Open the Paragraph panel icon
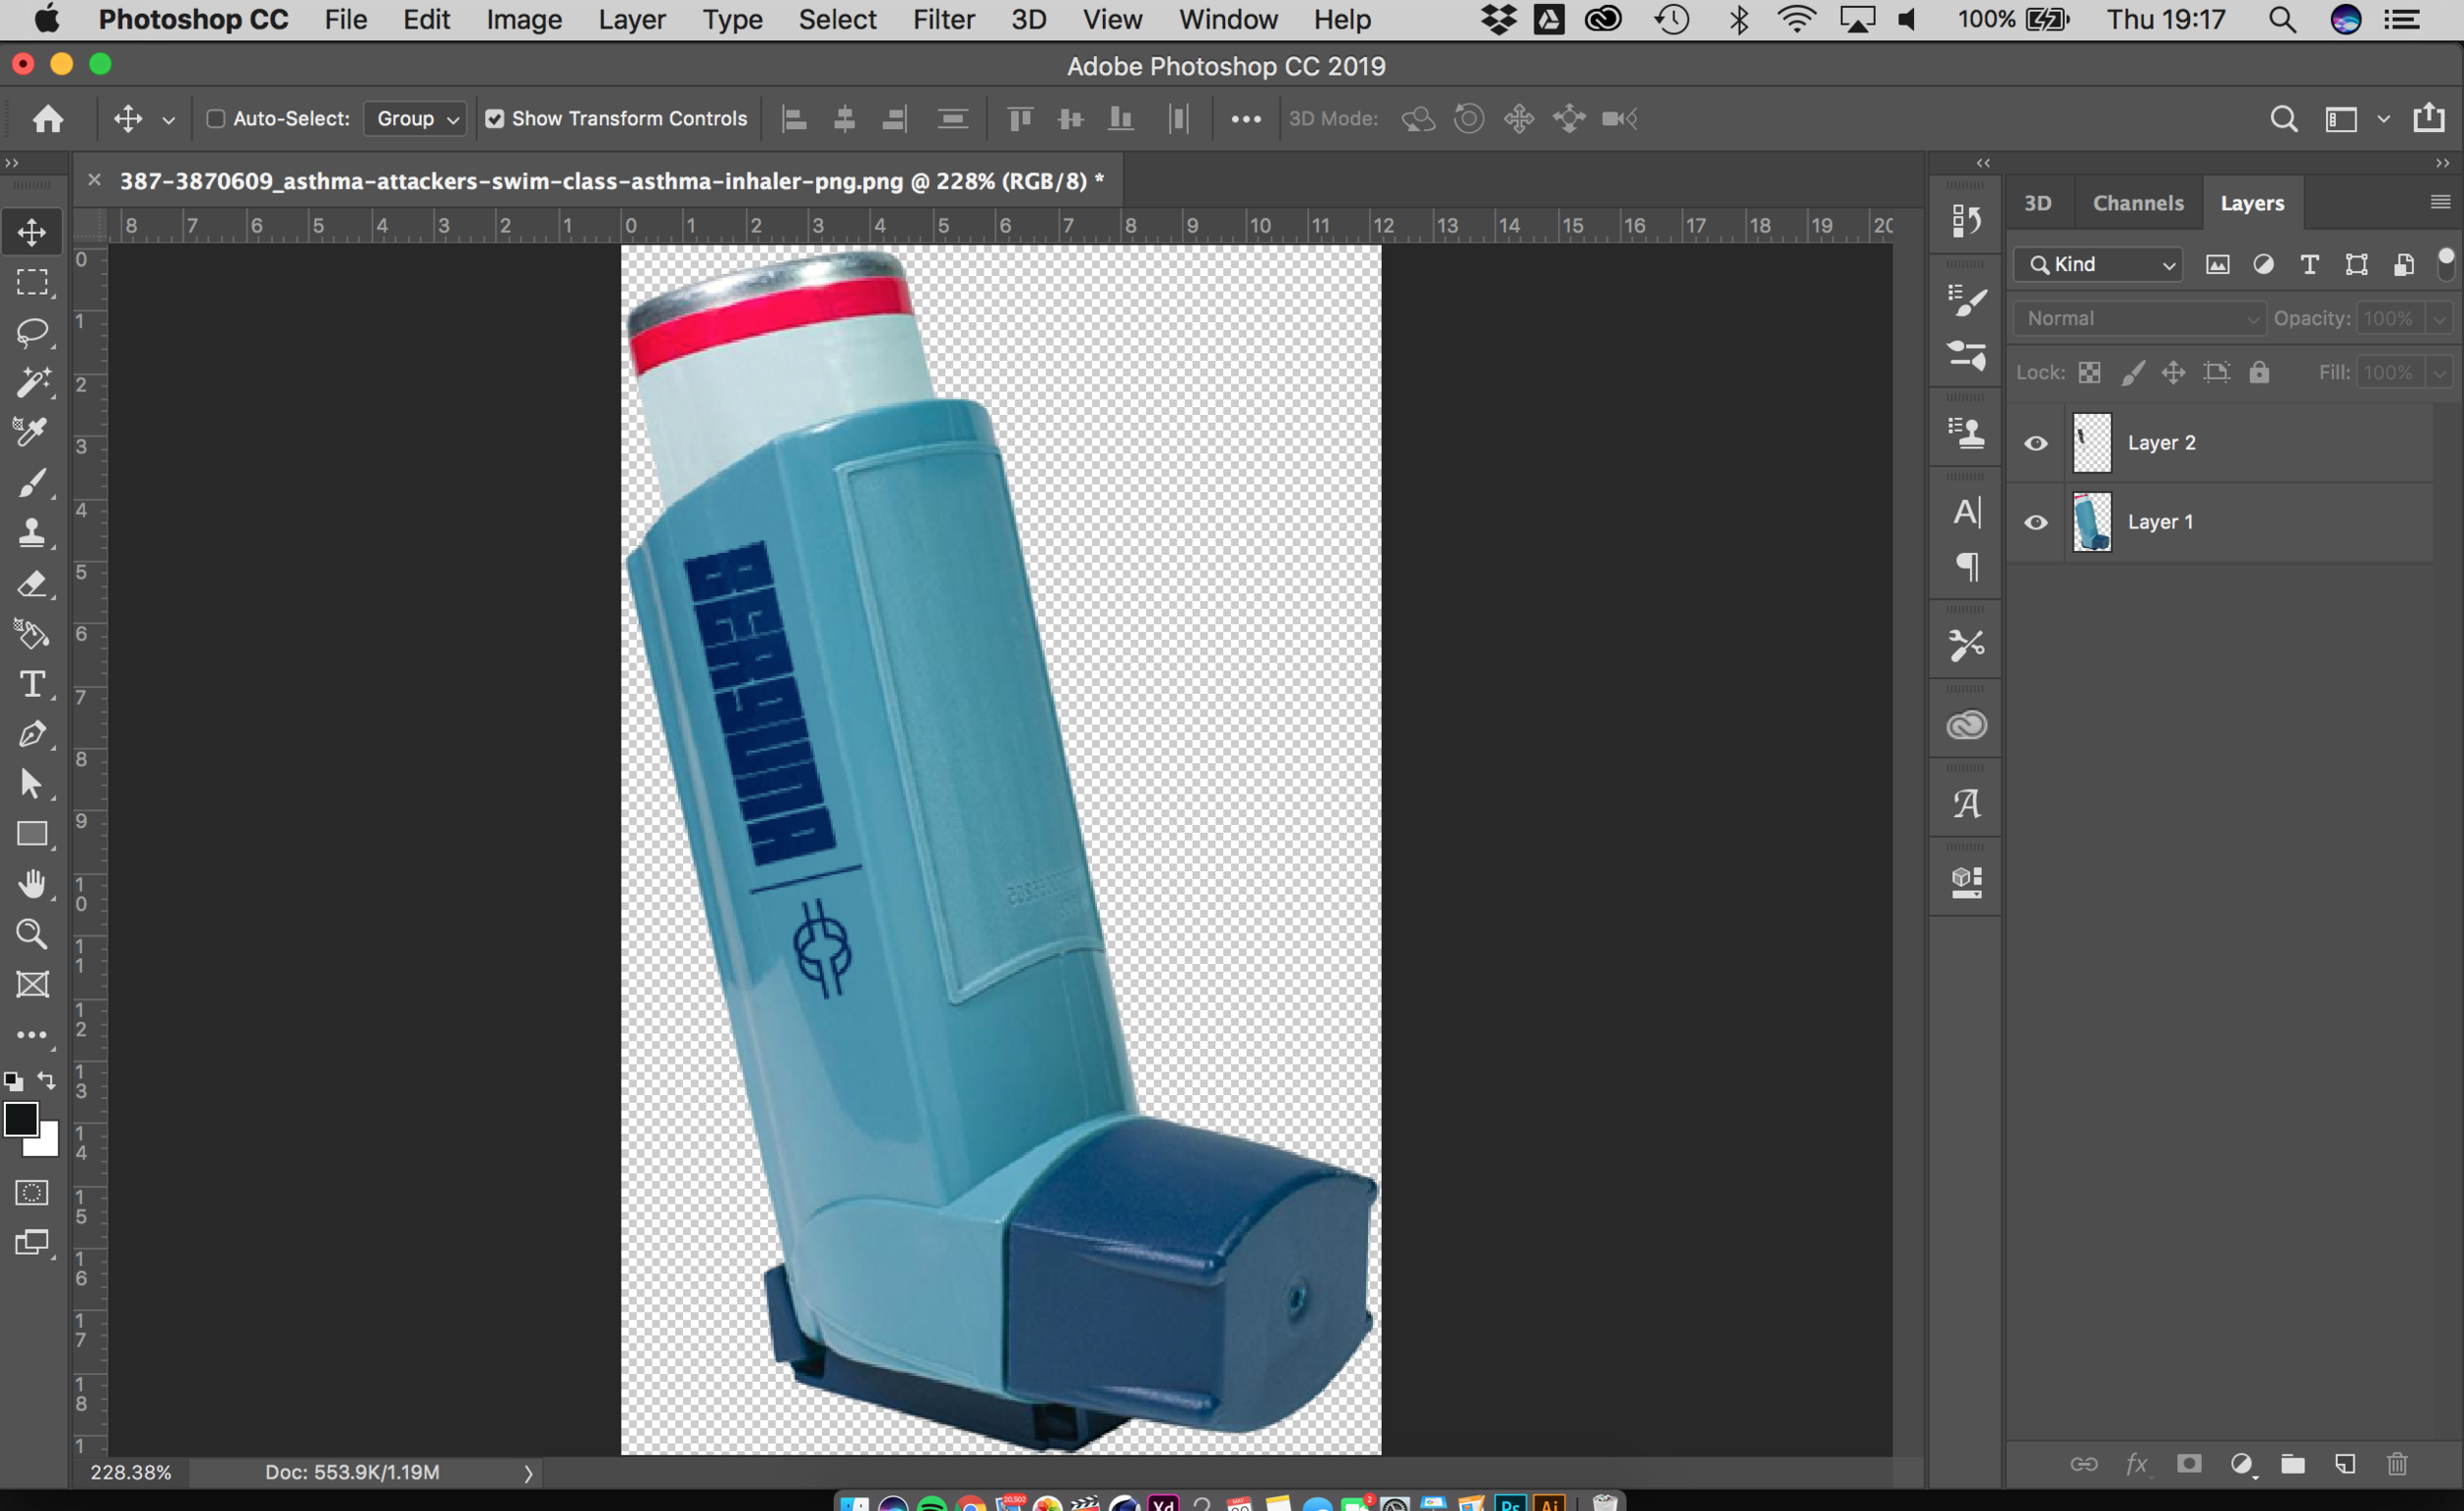This screenshot has height=1511, width=2464. pyautogui.click(x=1966, y=567)
